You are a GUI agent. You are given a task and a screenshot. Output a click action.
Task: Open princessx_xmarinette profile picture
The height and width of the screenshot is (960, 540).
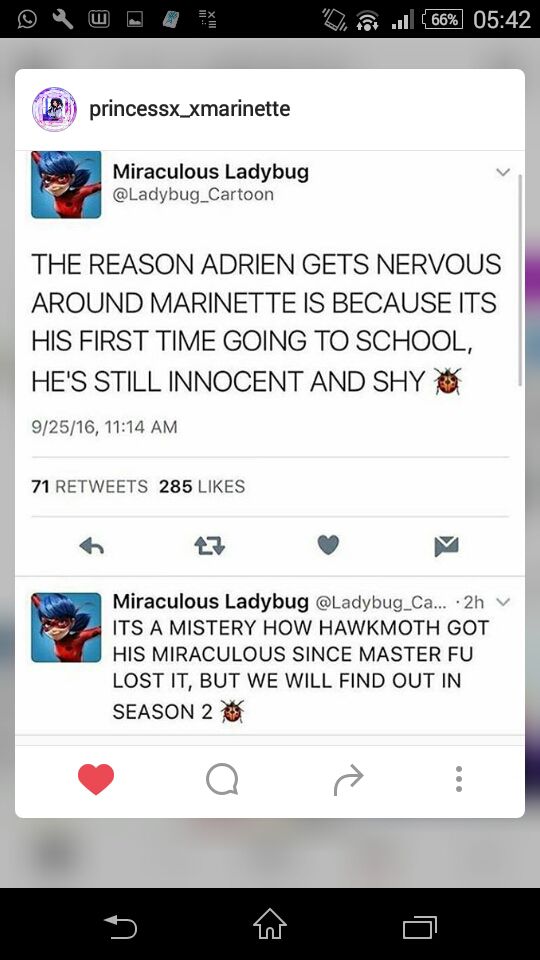(54, 109)
